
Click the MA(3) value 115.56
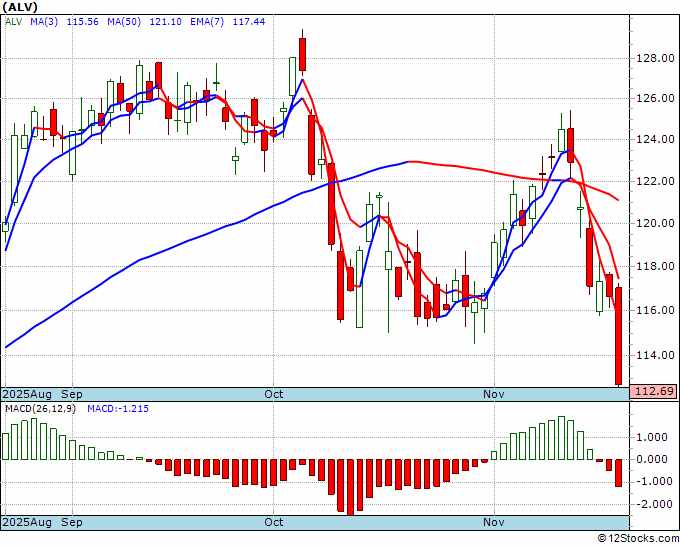click(82, 21)
